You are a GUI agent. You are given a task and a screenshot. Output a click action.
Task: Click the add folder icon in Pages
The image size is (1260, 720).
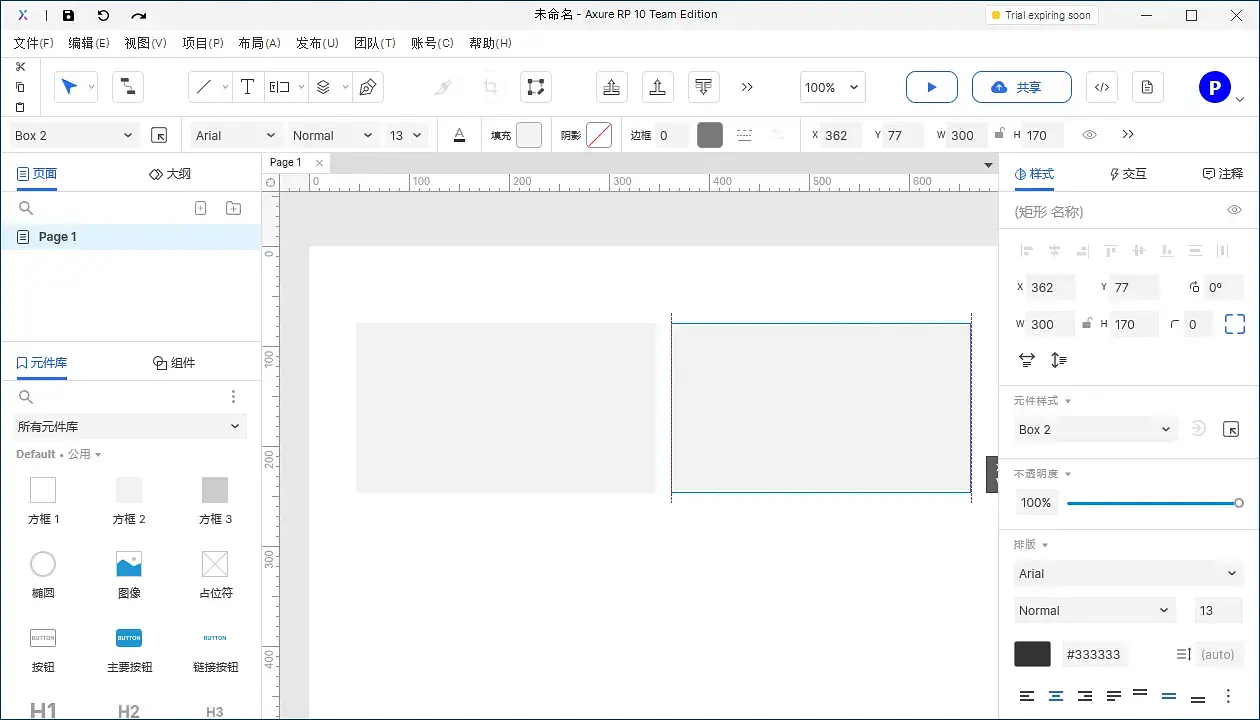(x=233, y=208)
